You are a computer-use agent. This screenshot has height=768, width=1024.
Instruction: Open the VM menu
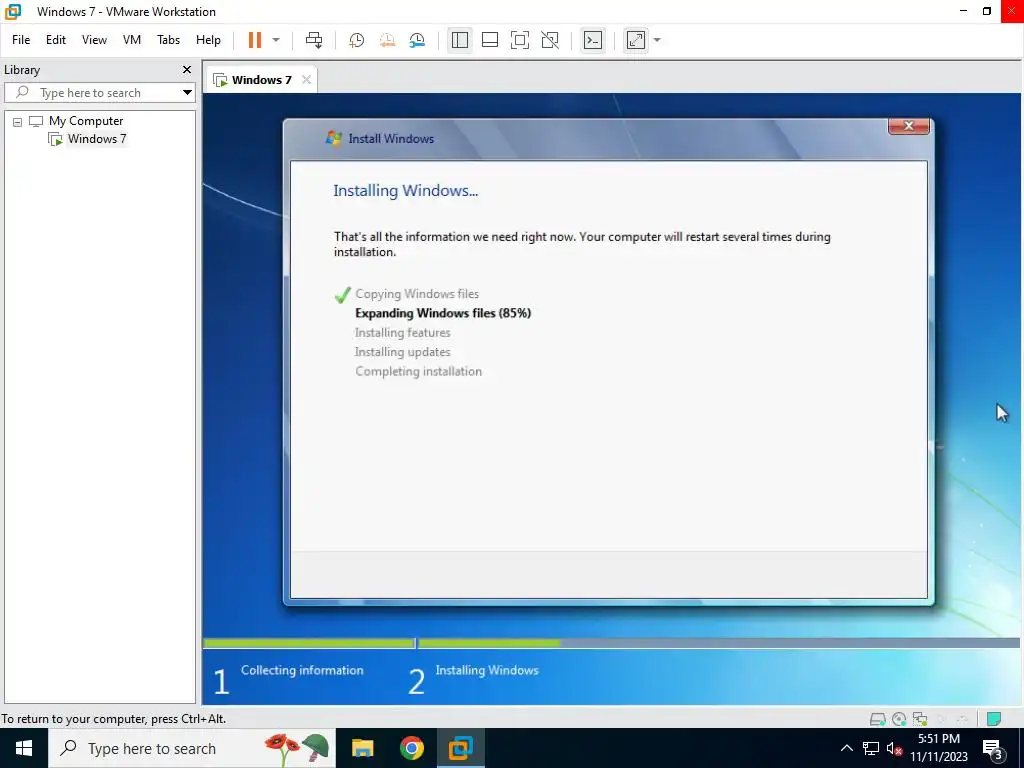pyautogui.click(x=132, y=40)
